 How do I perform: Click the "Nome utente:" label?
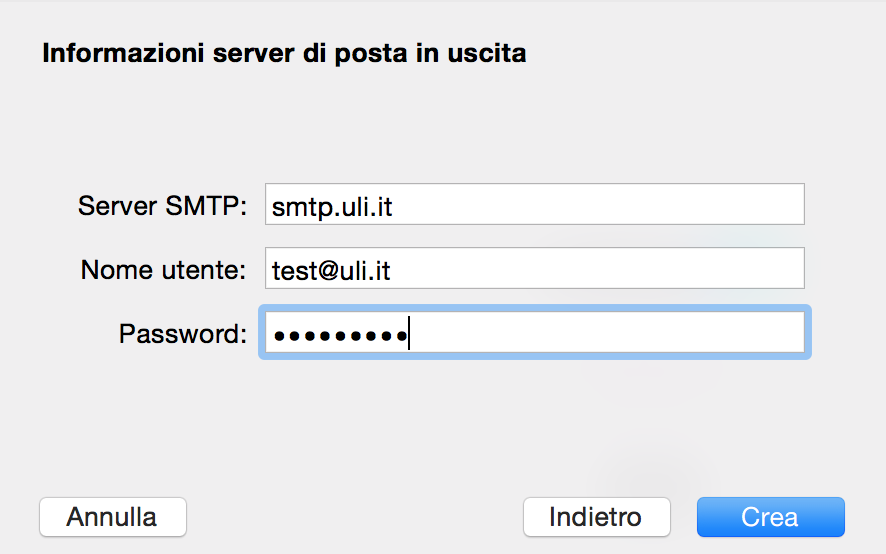163,269
